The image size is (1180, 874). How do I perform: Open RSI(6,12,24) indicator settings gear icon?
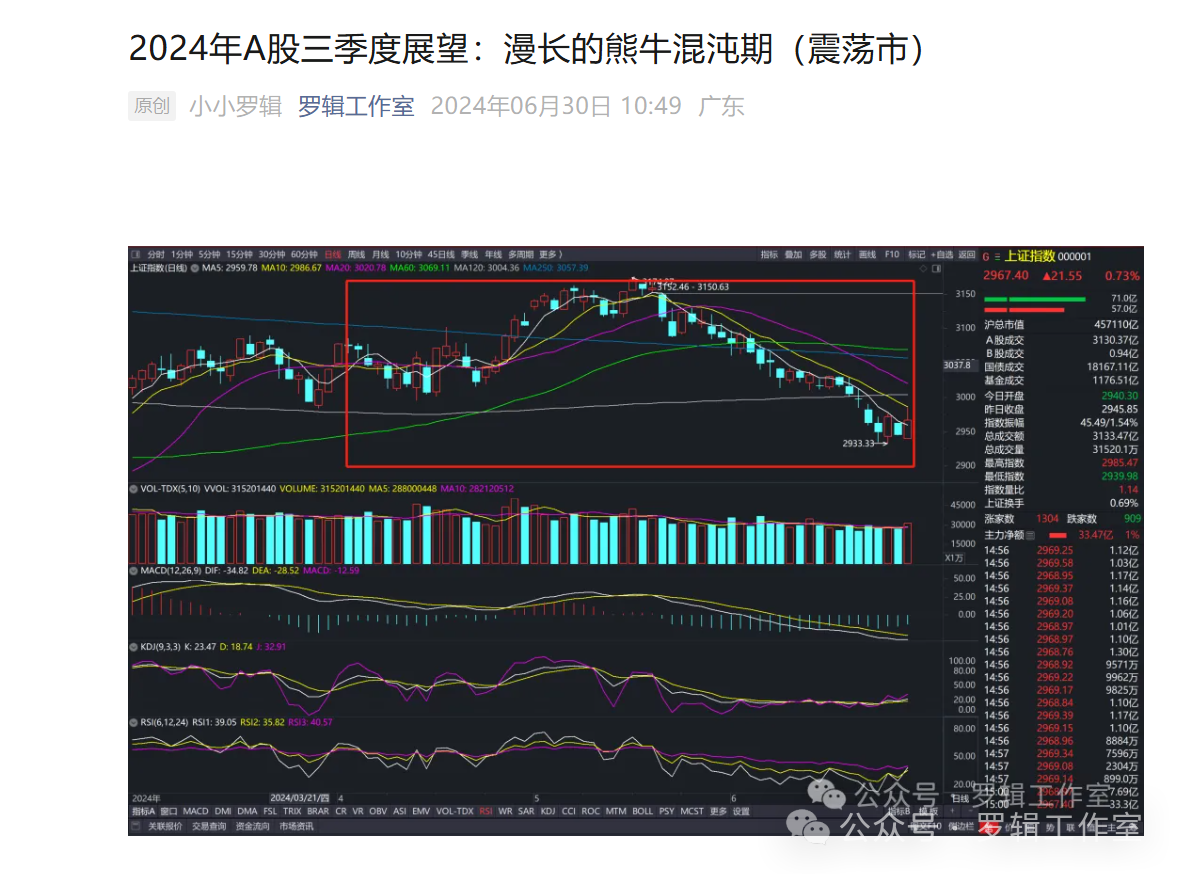click(x=134, y=723)
